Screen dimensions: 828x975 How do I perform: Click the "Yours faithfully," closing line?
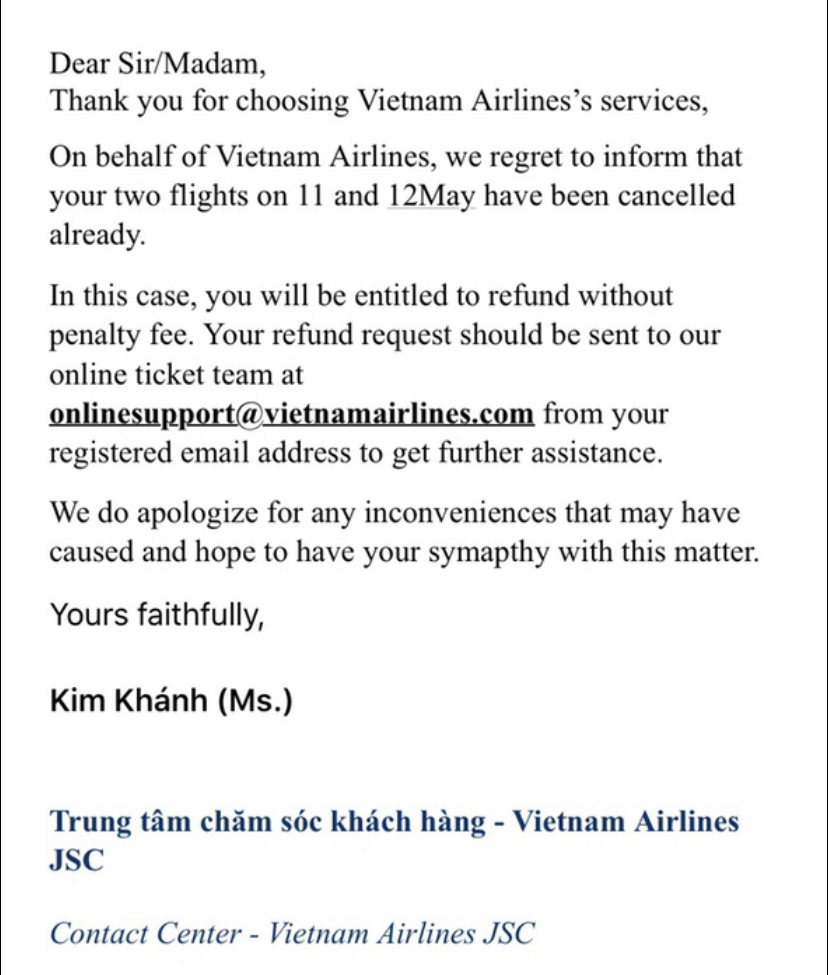pyautogui.click(x=157, y=614)
